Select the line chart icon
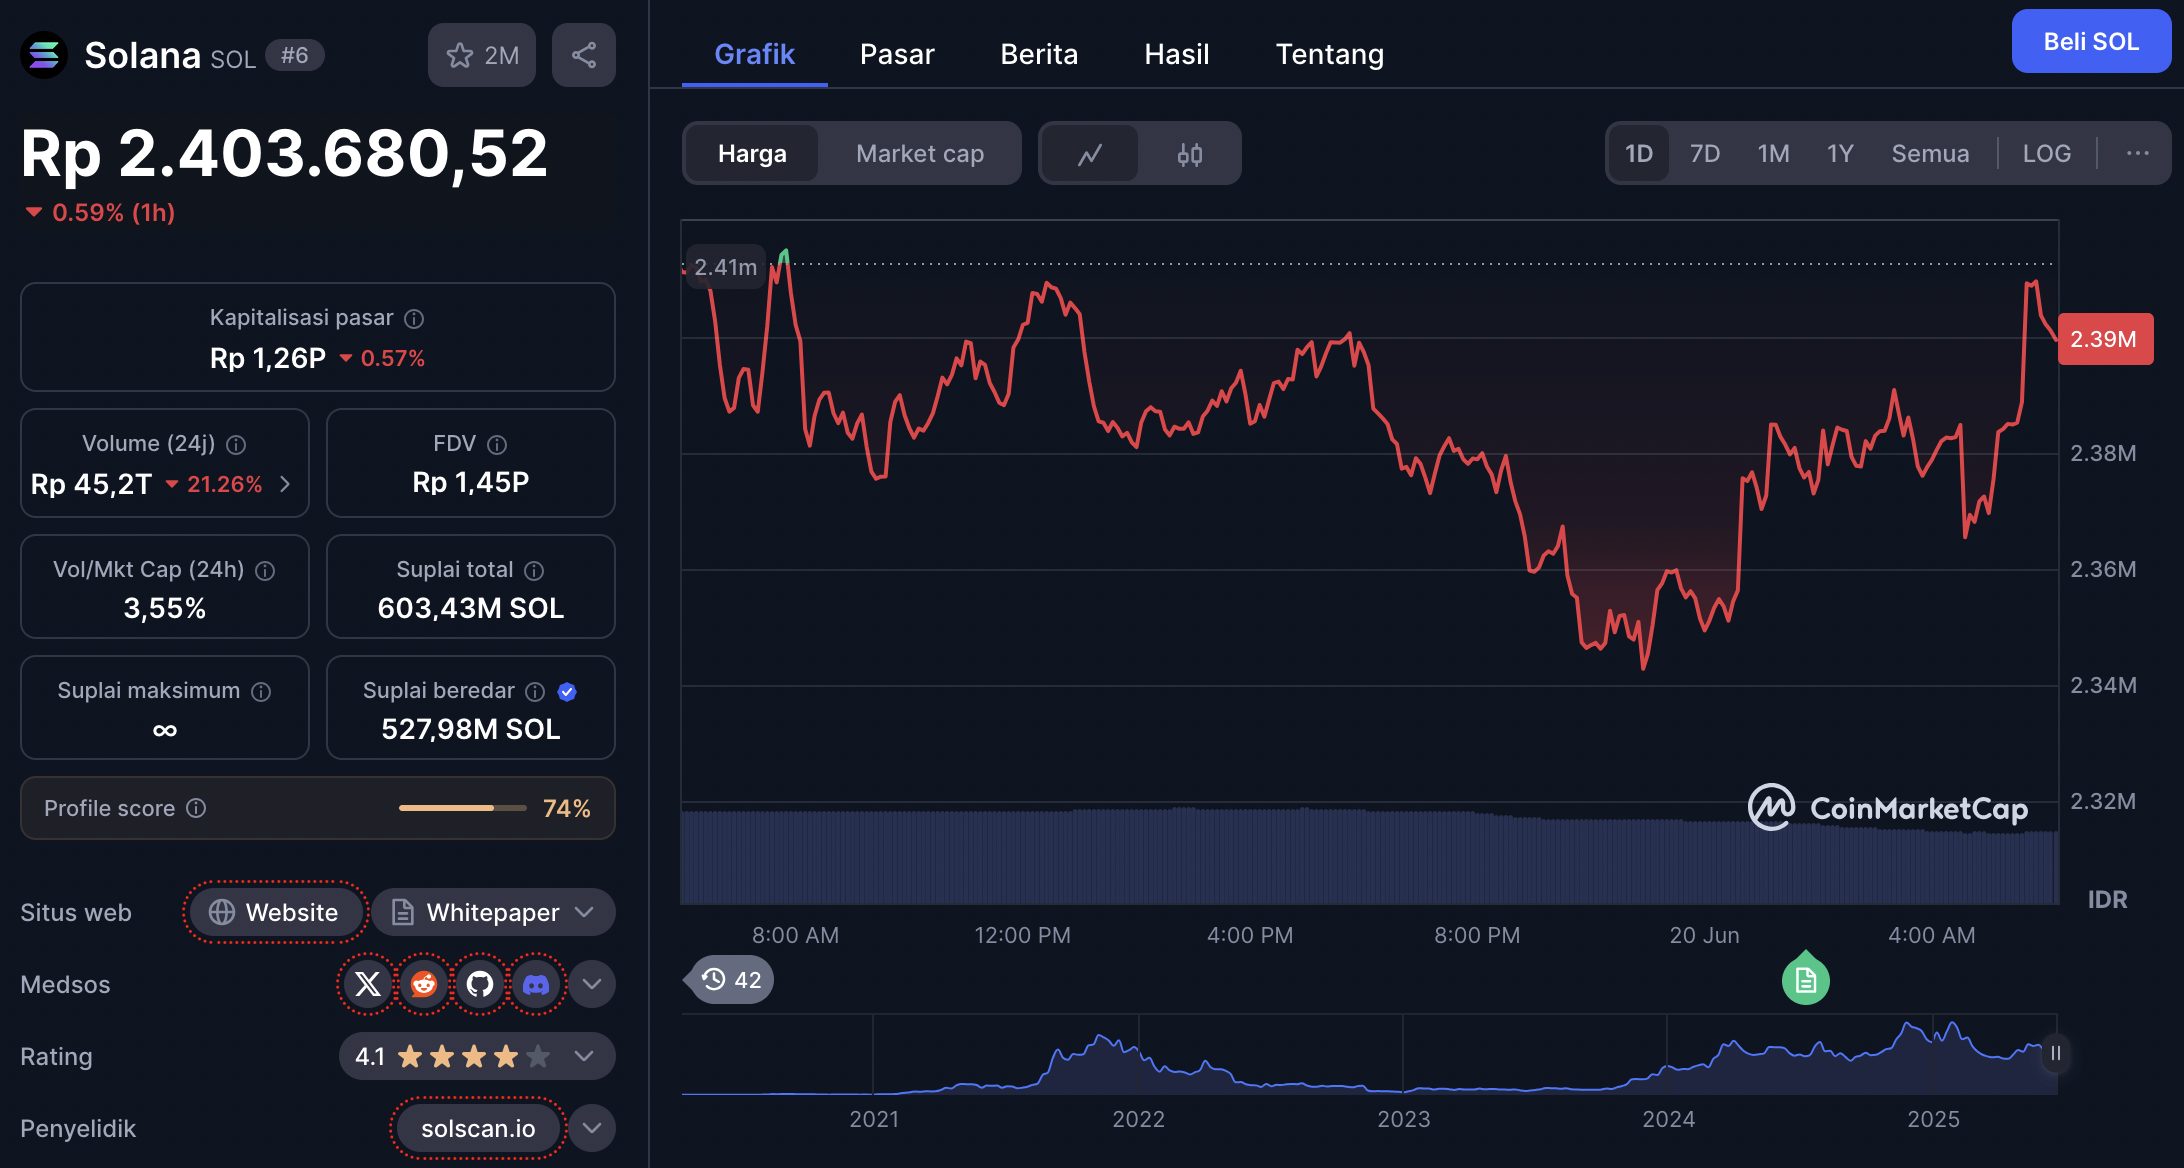Viewport: 2184px width, 1168px height. pos(1090,154)
